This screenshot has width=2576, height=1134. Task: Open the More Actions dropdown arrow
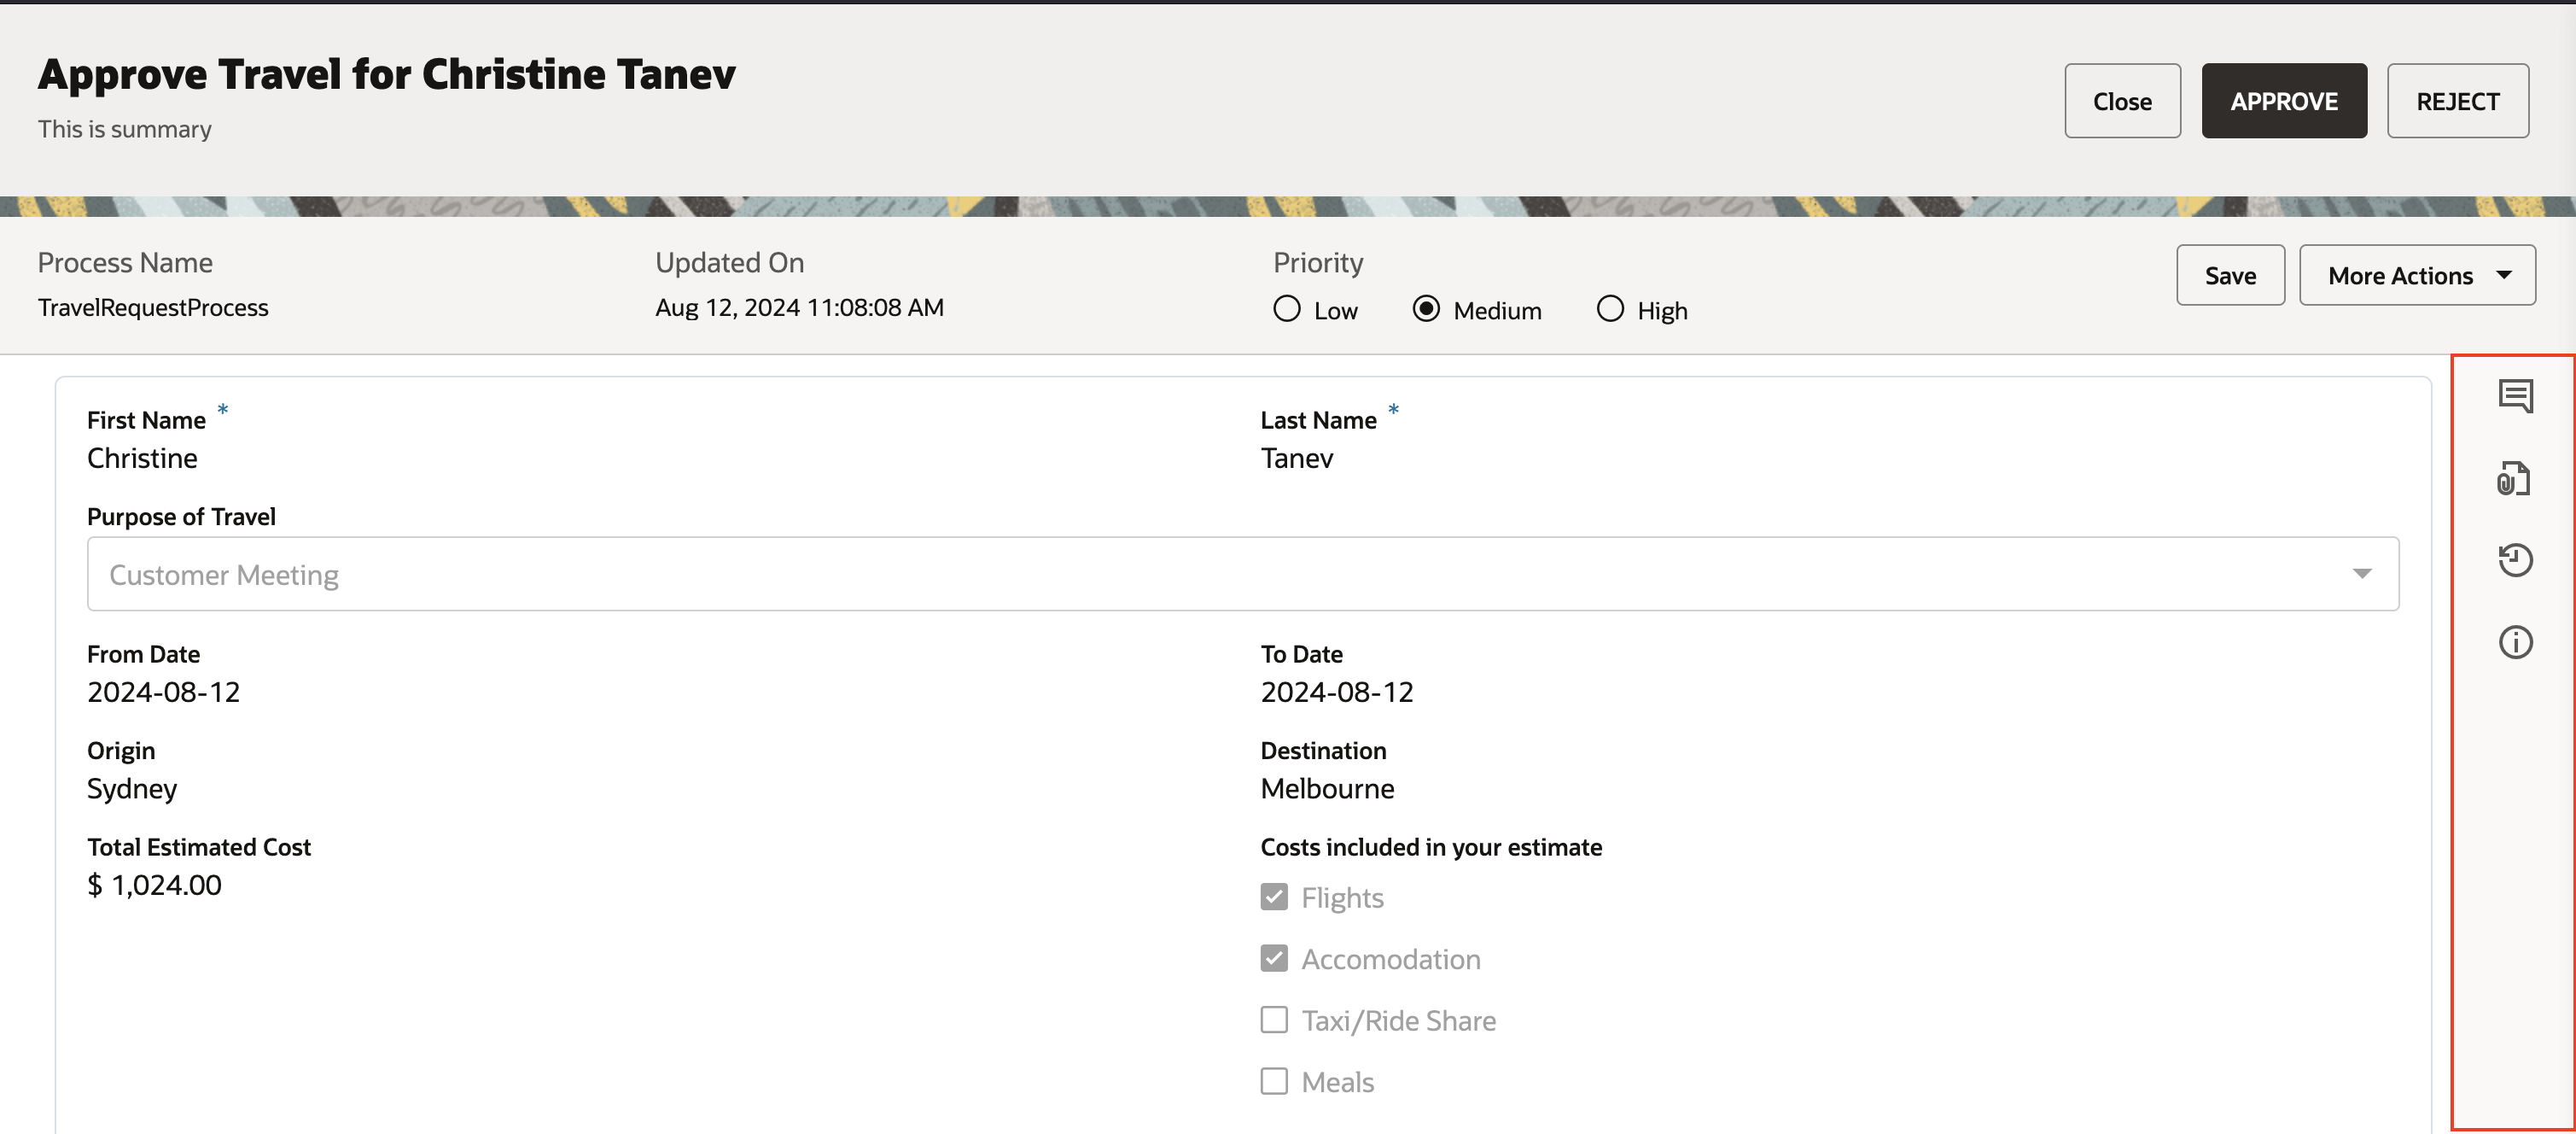[x=2504, y=275]
